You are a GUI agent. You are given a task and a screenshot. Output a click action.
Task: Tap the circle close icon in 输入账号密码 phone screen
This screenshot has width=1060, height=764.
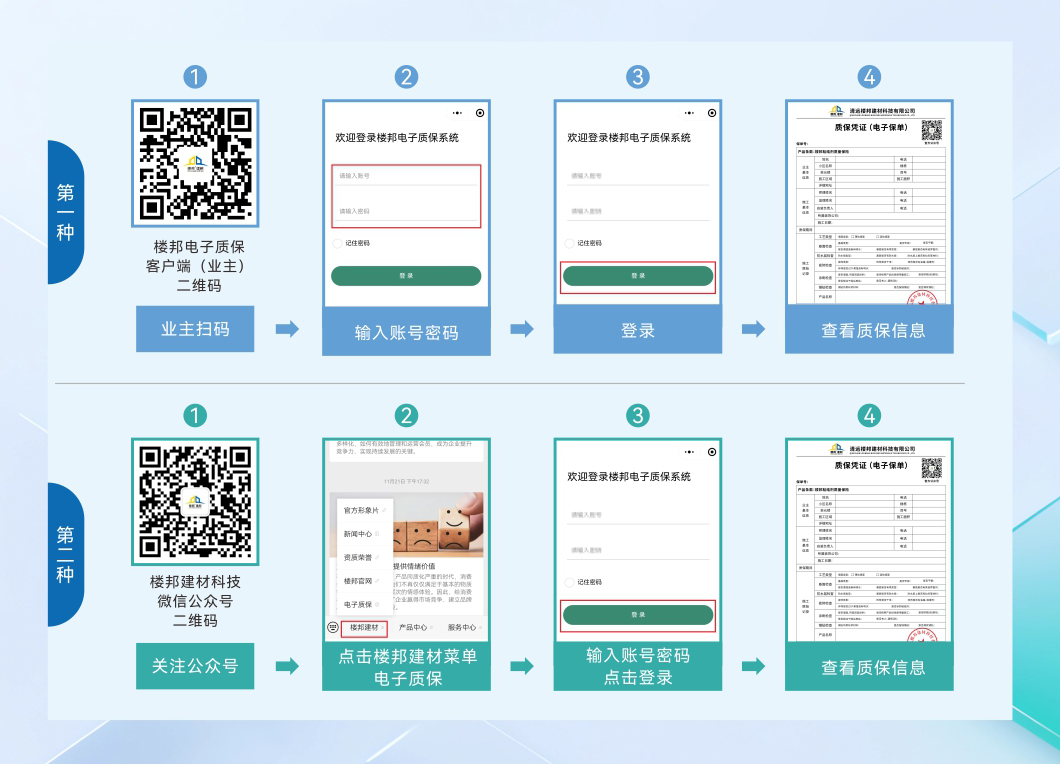point(480,113)
